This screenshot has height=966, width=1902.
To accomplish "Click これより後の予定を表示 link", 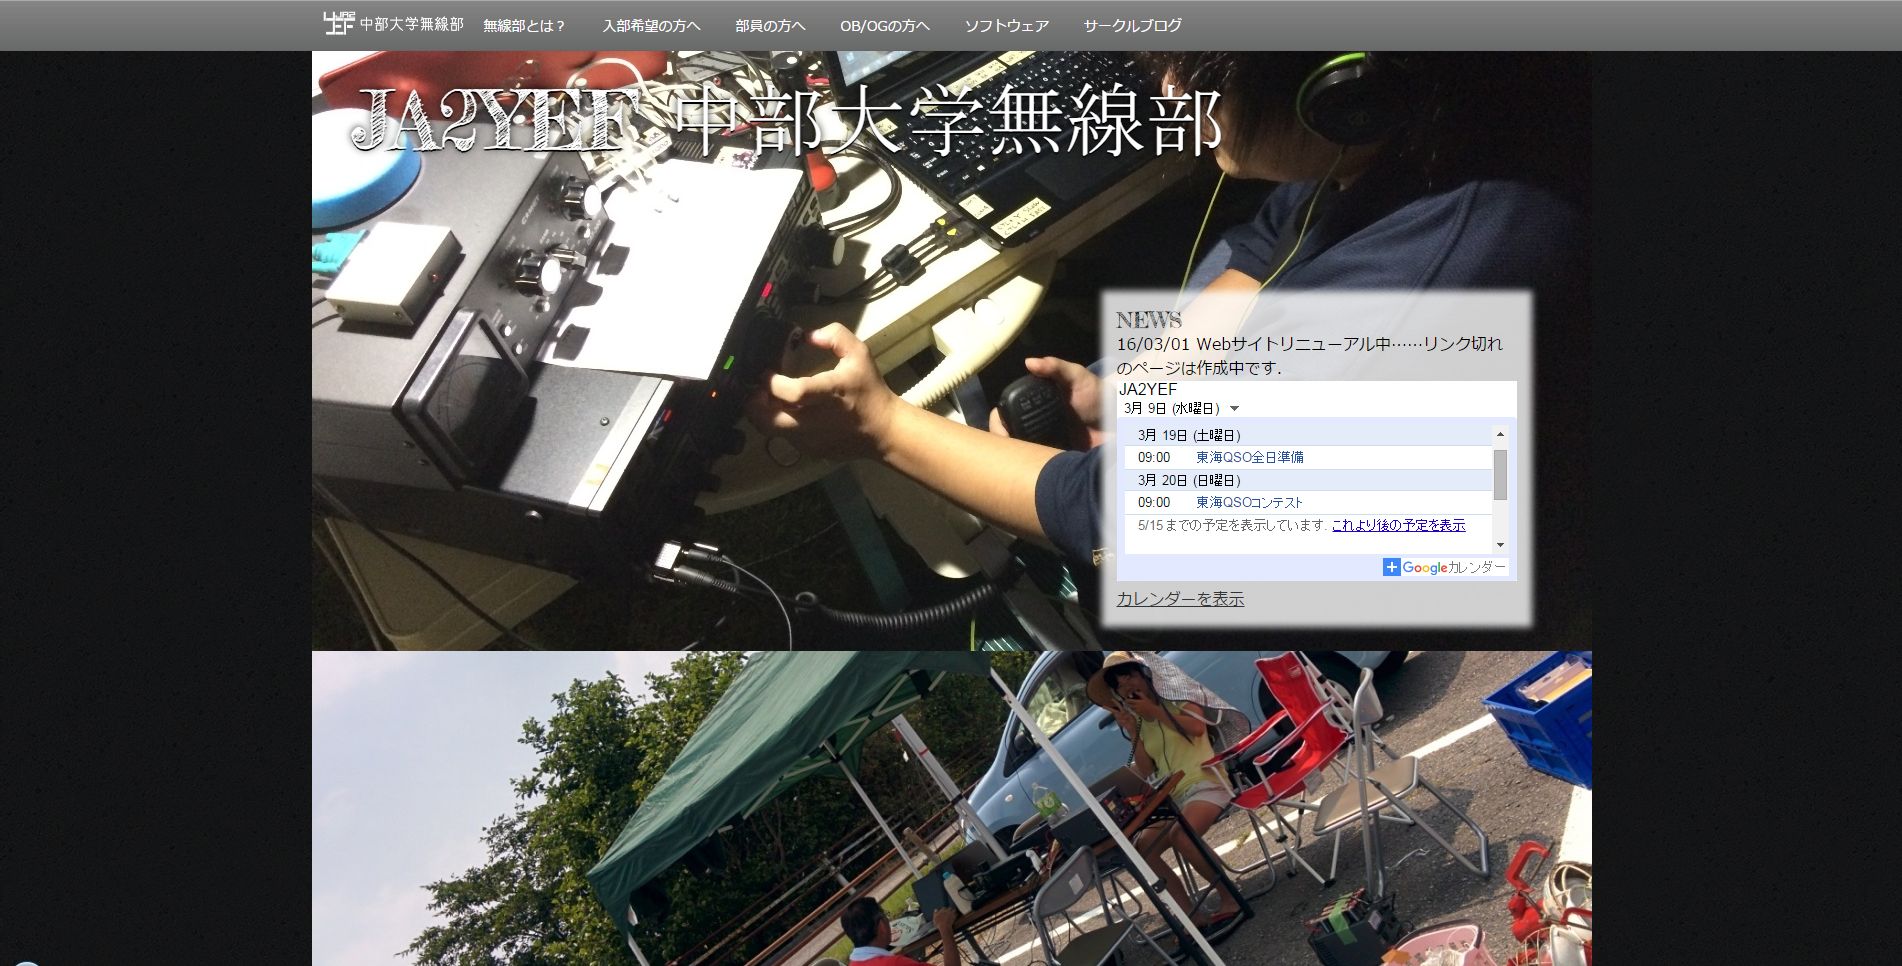I will coord(1398,525).
